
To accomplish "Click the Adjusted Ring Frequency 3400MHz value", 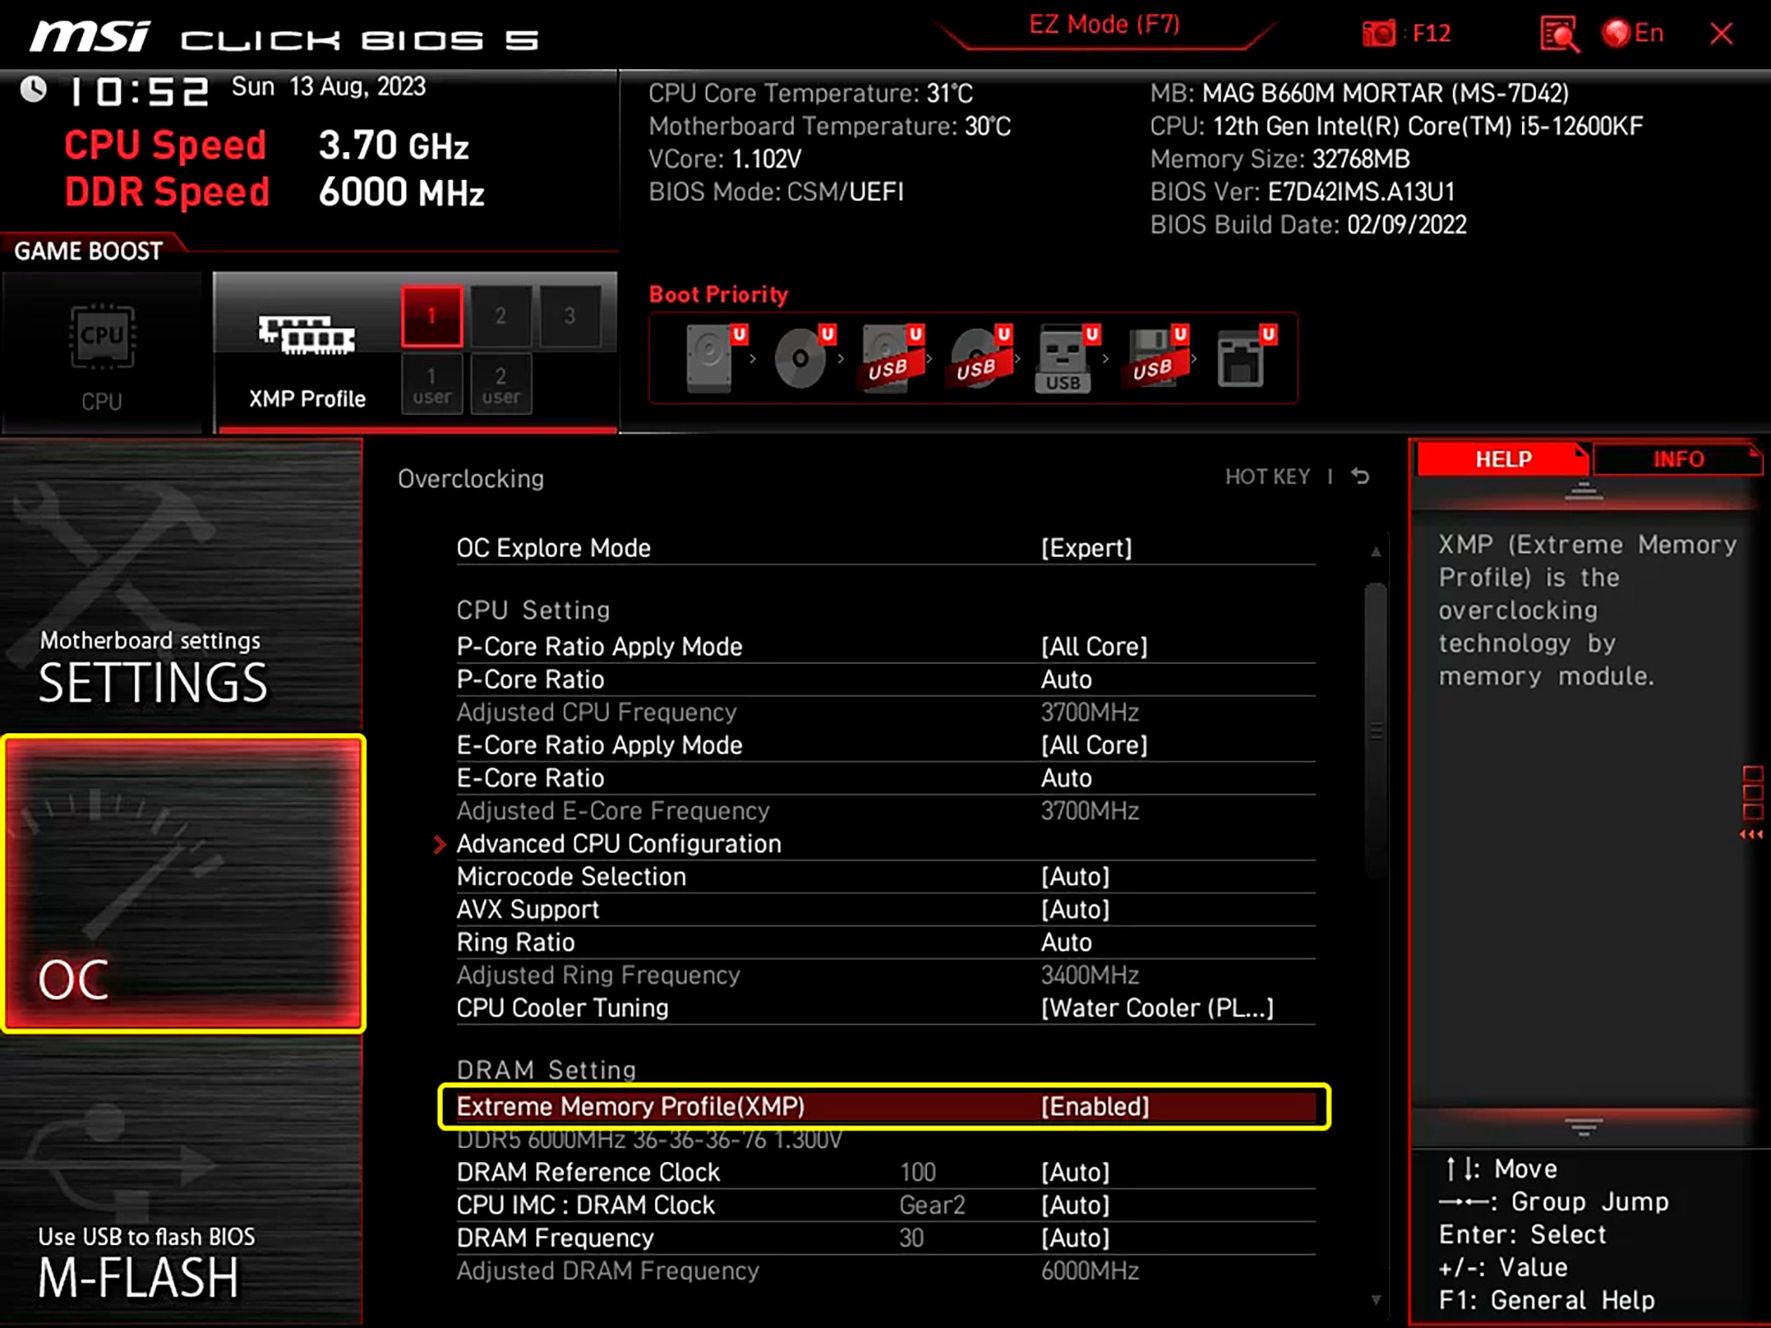I will (x=1090, y=975).
